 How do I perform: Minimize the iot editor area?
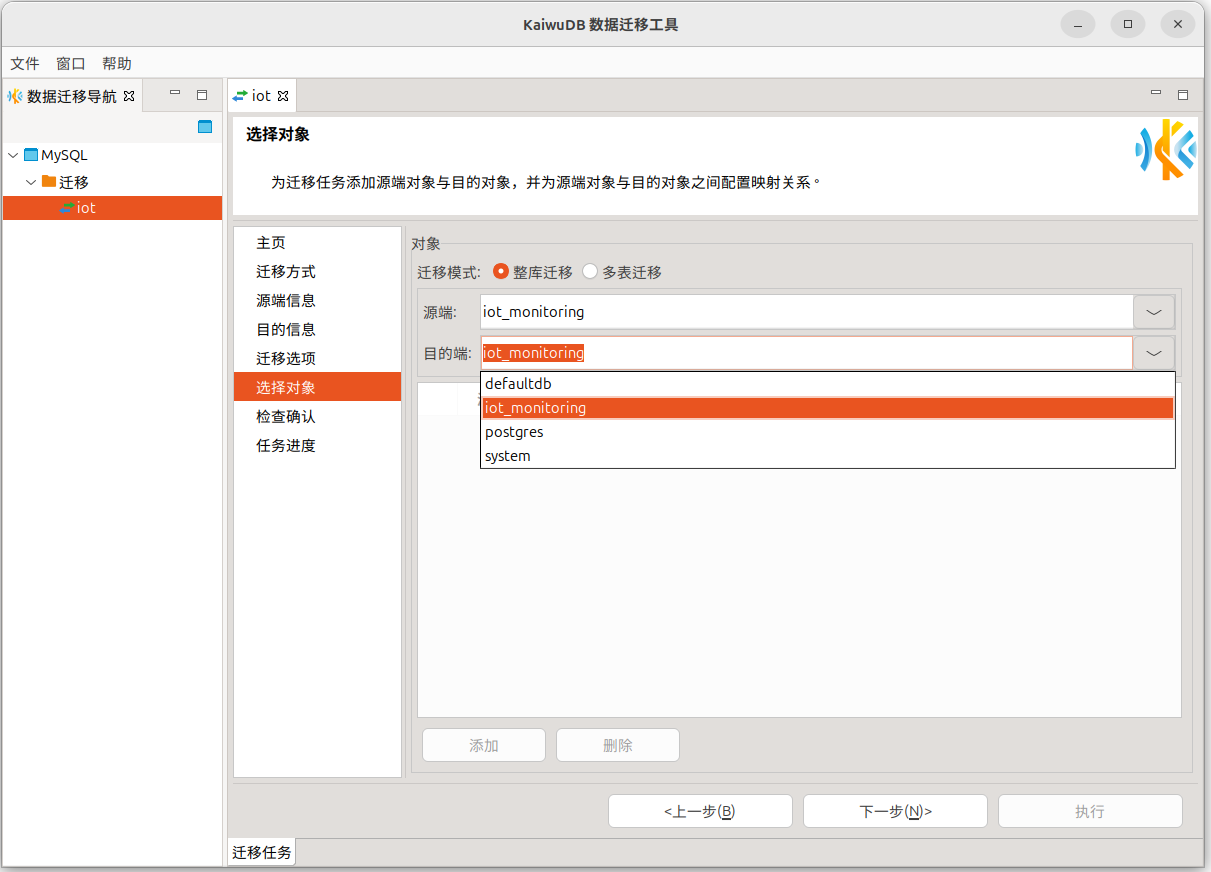point(1156,94)
